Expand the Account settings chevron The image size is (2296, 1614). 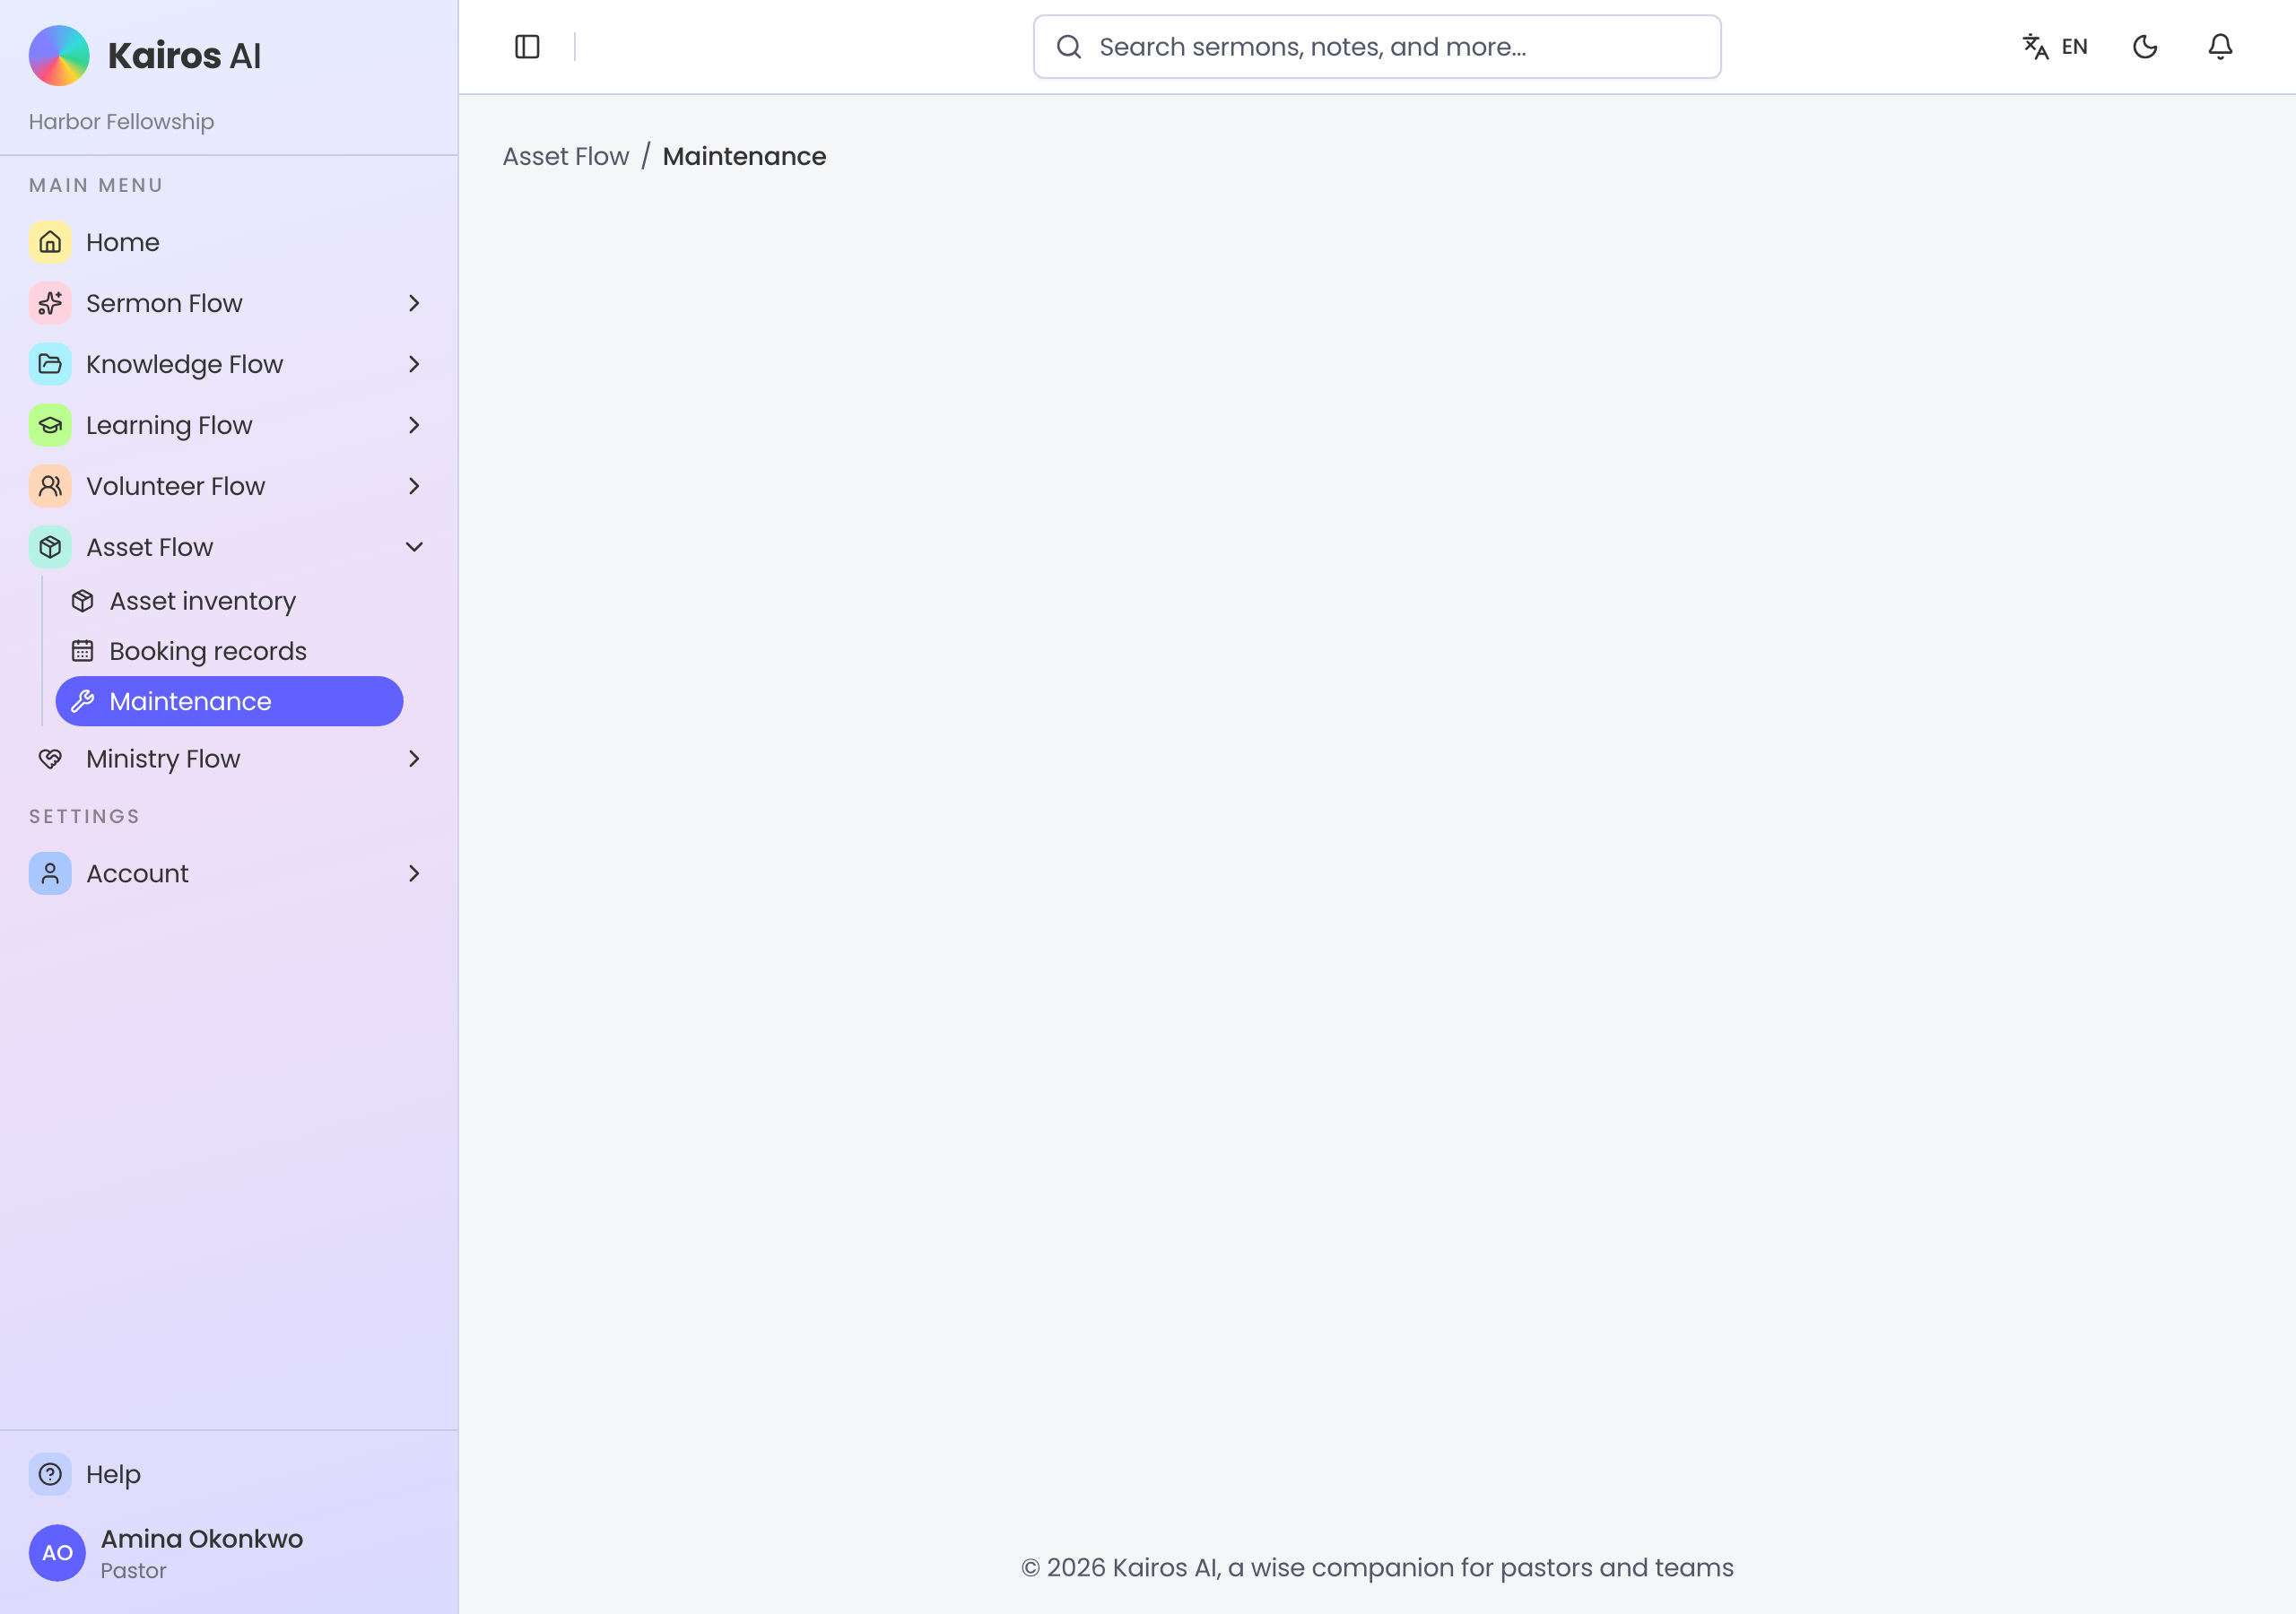pyautogui.click(x=414, y=873)
